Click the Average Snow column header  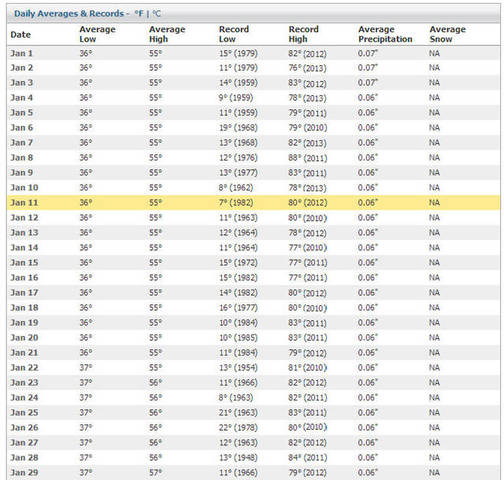pos(447,34)
